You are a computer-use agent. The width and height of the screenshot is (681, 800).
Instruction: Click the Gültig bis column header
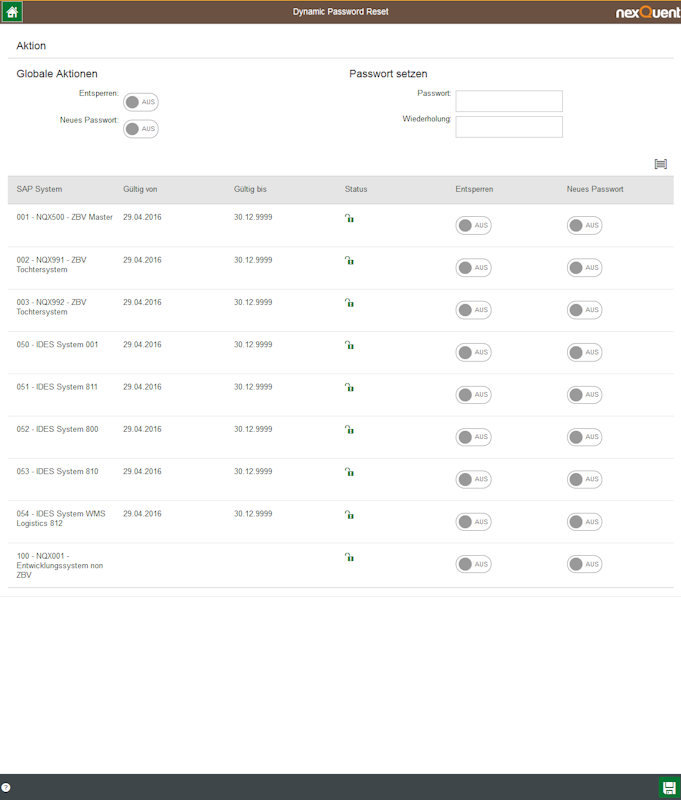click(250, 189)
